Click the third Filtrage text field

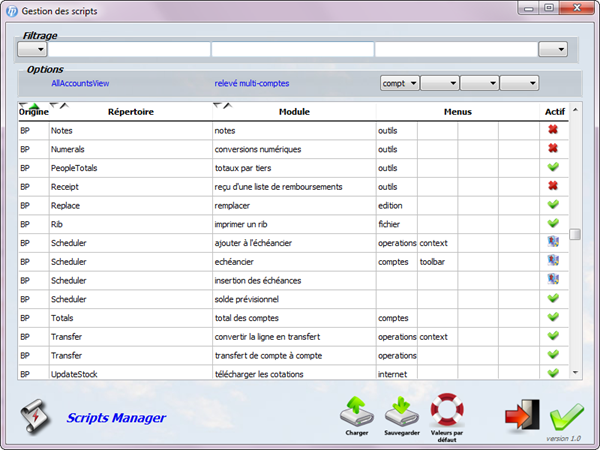456,49
